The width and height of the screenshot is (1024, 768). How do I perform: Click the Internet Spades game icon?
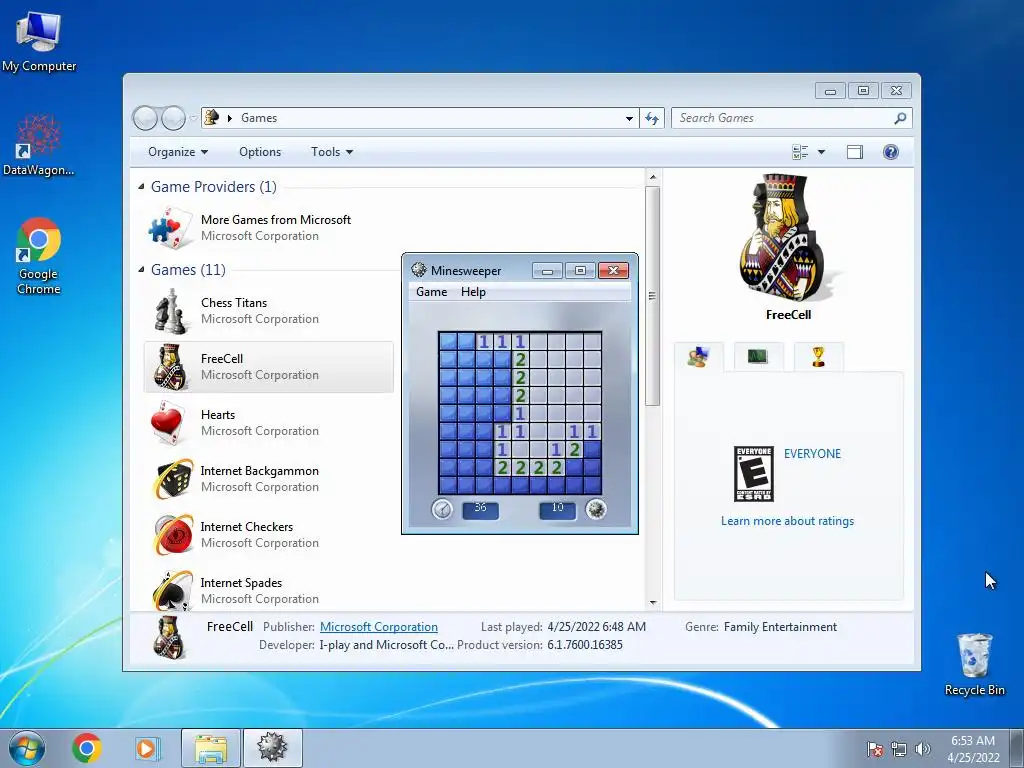tap(172, 590)
